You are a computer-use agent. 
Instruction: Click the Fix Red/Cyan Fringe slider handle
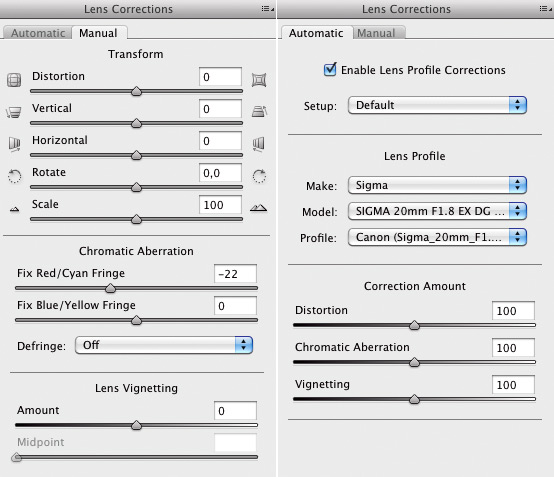[111, 288]
